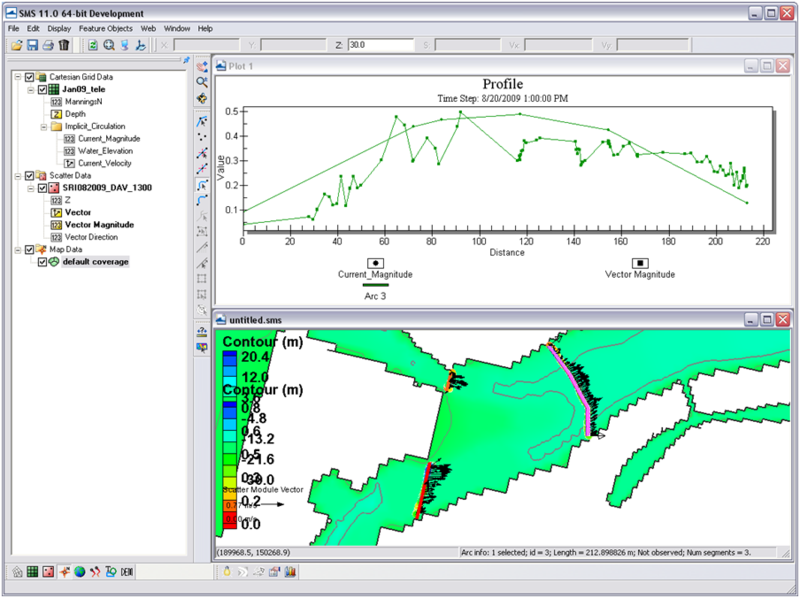The width and height of the screenshot is (800, 598).
Task: Select the feature point selection tool
Action: point(202,121)
